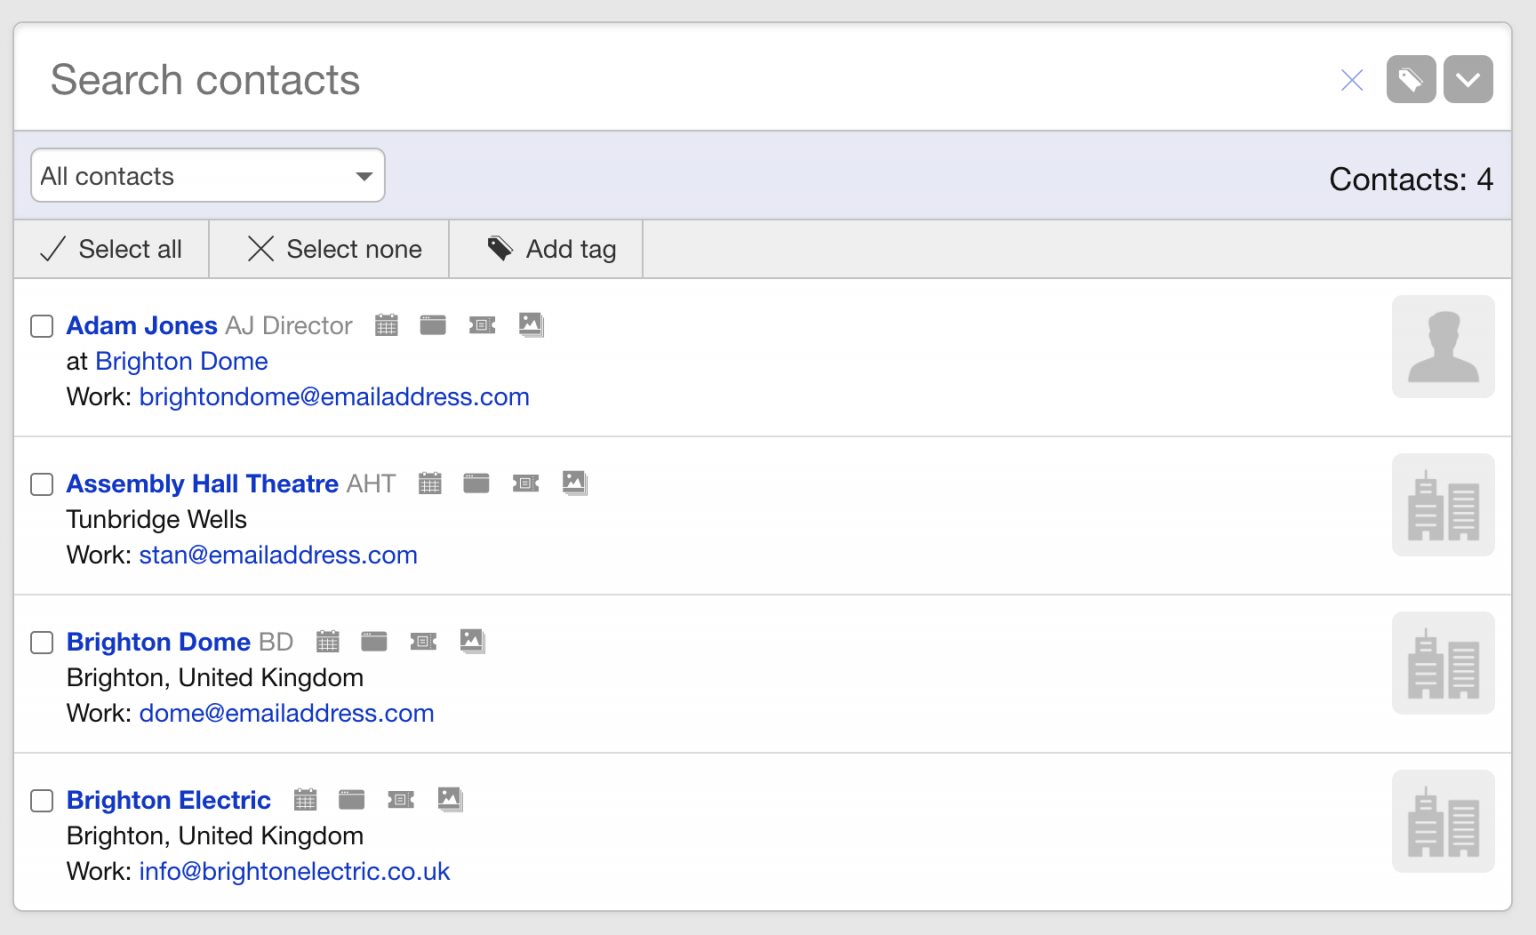The width and height of the screenshot is (1536, 935).
Task: Expand the chevron button next to the tag icon
Action: click(1467, 78)
